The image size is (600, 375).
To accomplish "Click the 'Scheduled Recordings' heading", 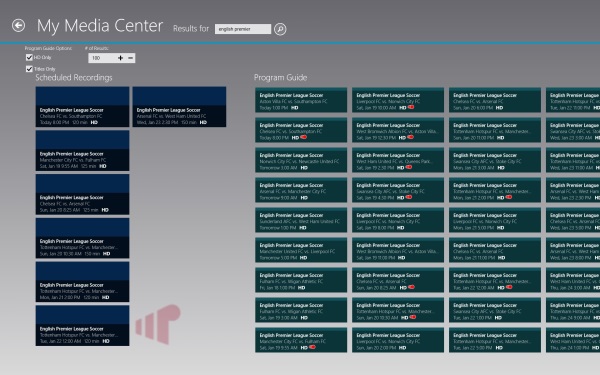I will 74,78.
